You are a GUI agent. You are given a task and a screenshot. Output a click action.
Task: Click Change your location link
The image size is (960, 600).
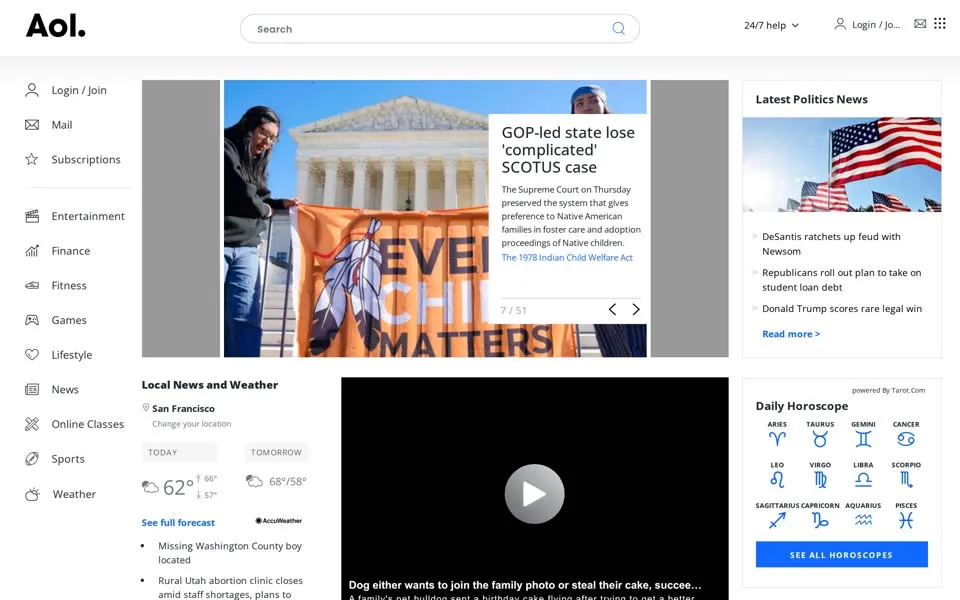[192, 424]
